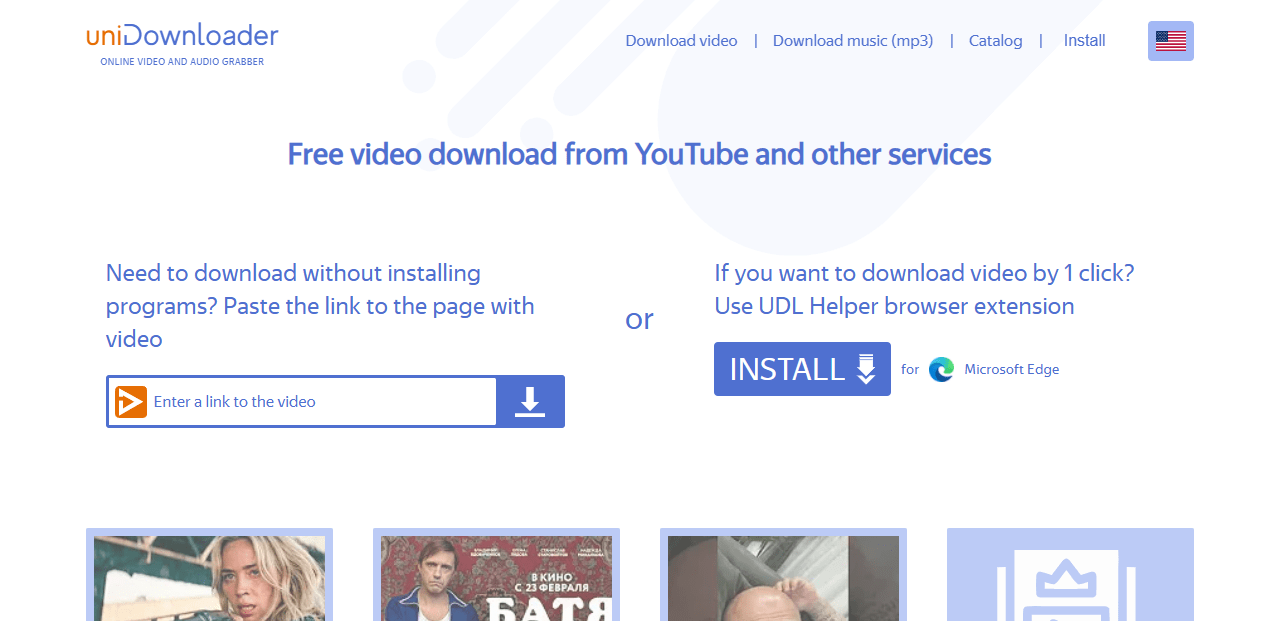This screenshot has height=621, width=1267.
Task: Click the download icon inside the INSTALL button
Action: pos(864,369)
